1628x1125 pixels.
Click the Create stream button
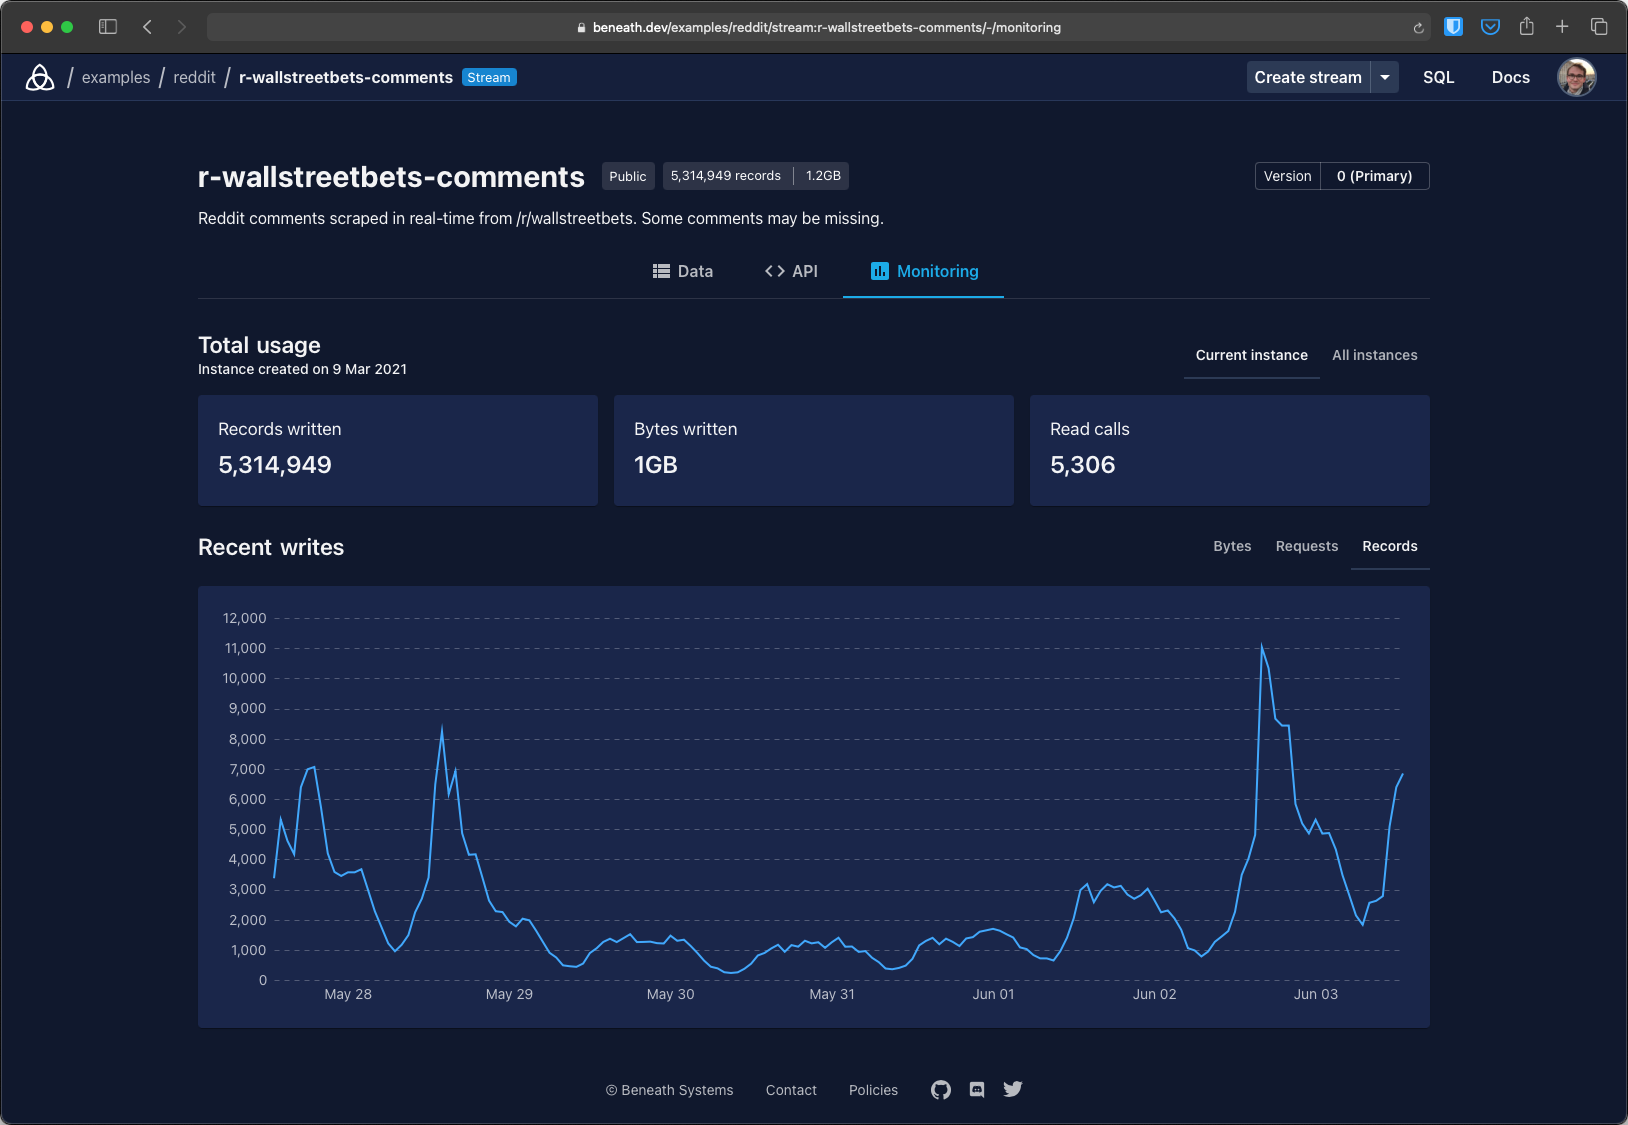coord(1308,77)
